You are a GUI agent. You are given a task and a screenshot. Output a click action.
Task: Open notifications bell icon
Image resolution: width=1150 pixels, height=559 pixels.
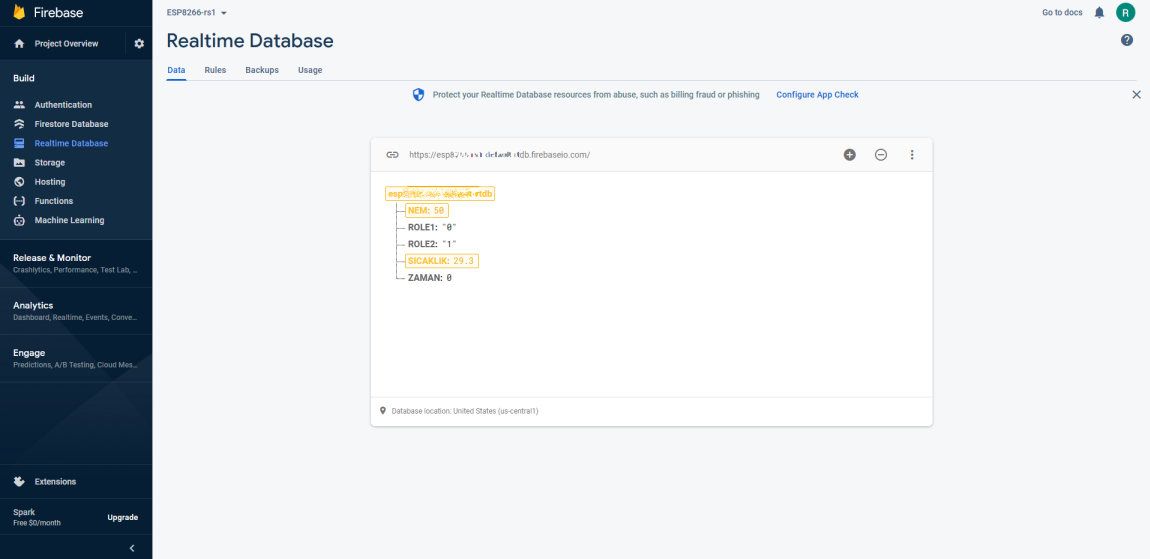[1099, 12]
